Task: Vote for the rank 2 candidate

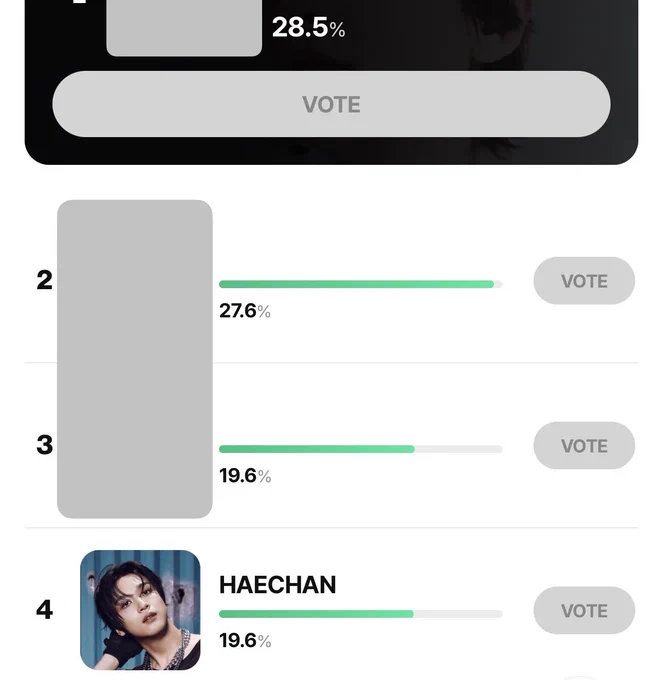Action: (x=584, y=281)
